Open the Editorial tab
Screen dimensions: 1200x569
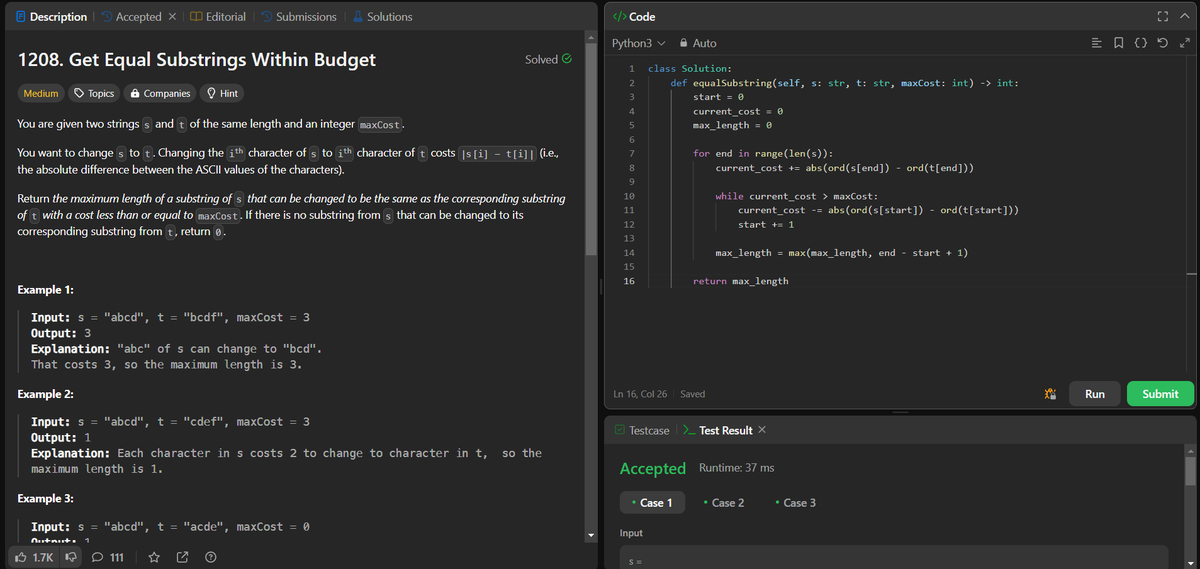pyautogui.click(x=217, y=17)
